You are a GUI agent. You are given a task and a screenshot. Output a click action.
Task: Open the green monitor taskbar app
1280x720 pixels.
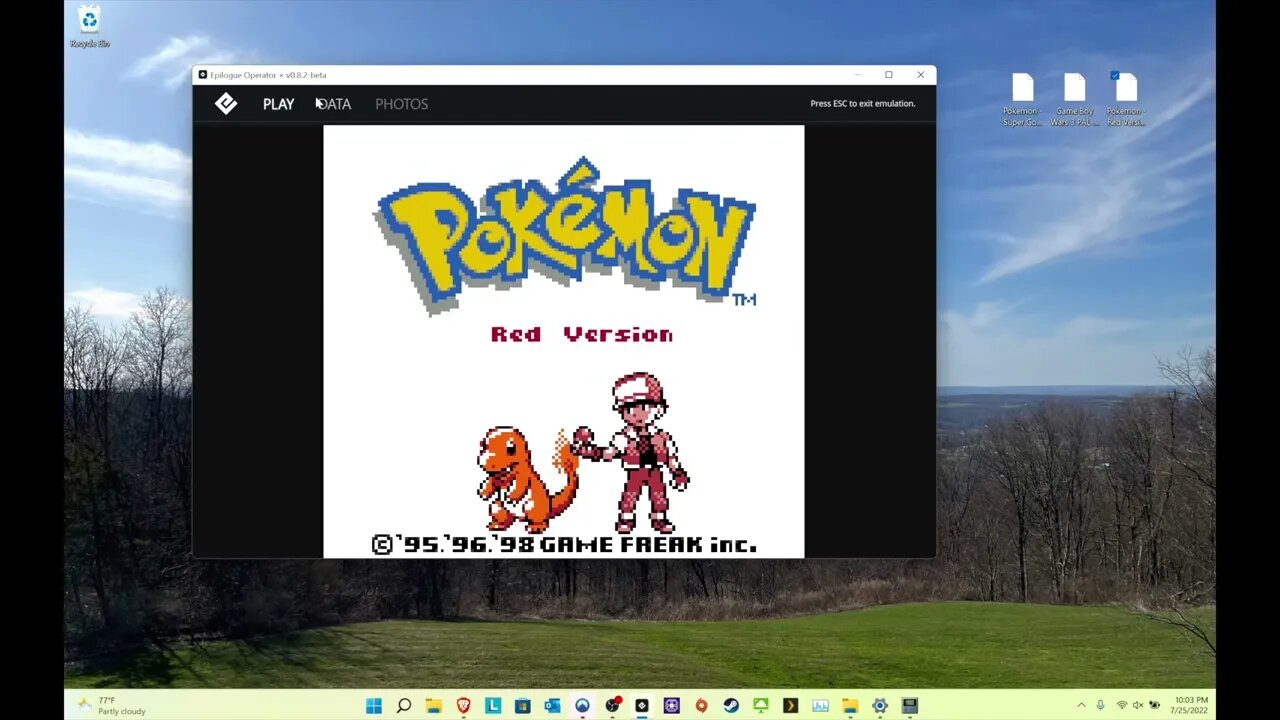click(x=761, y=706)
